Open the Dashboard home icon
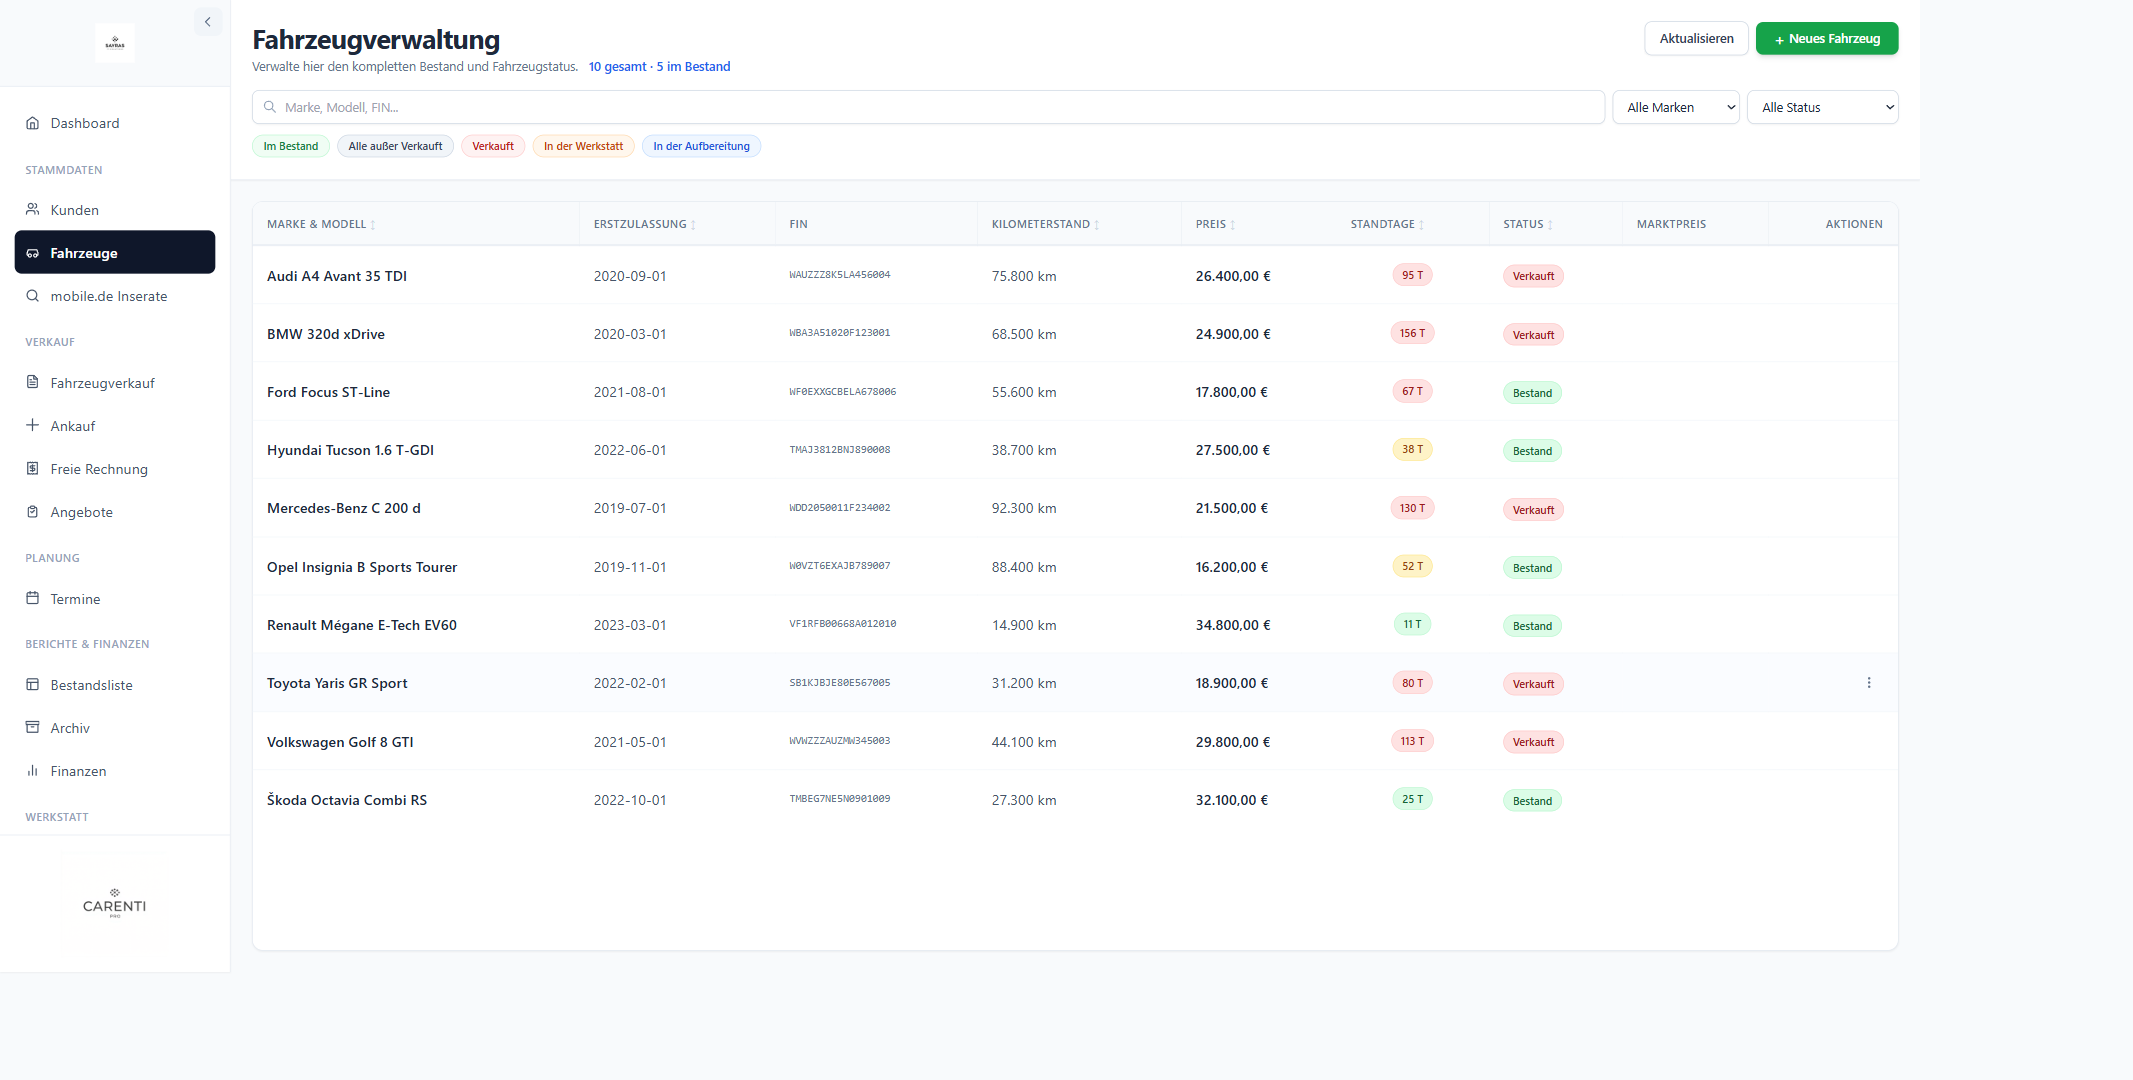The height and width of the screenshot is (1080, 2133). [33, 123]
